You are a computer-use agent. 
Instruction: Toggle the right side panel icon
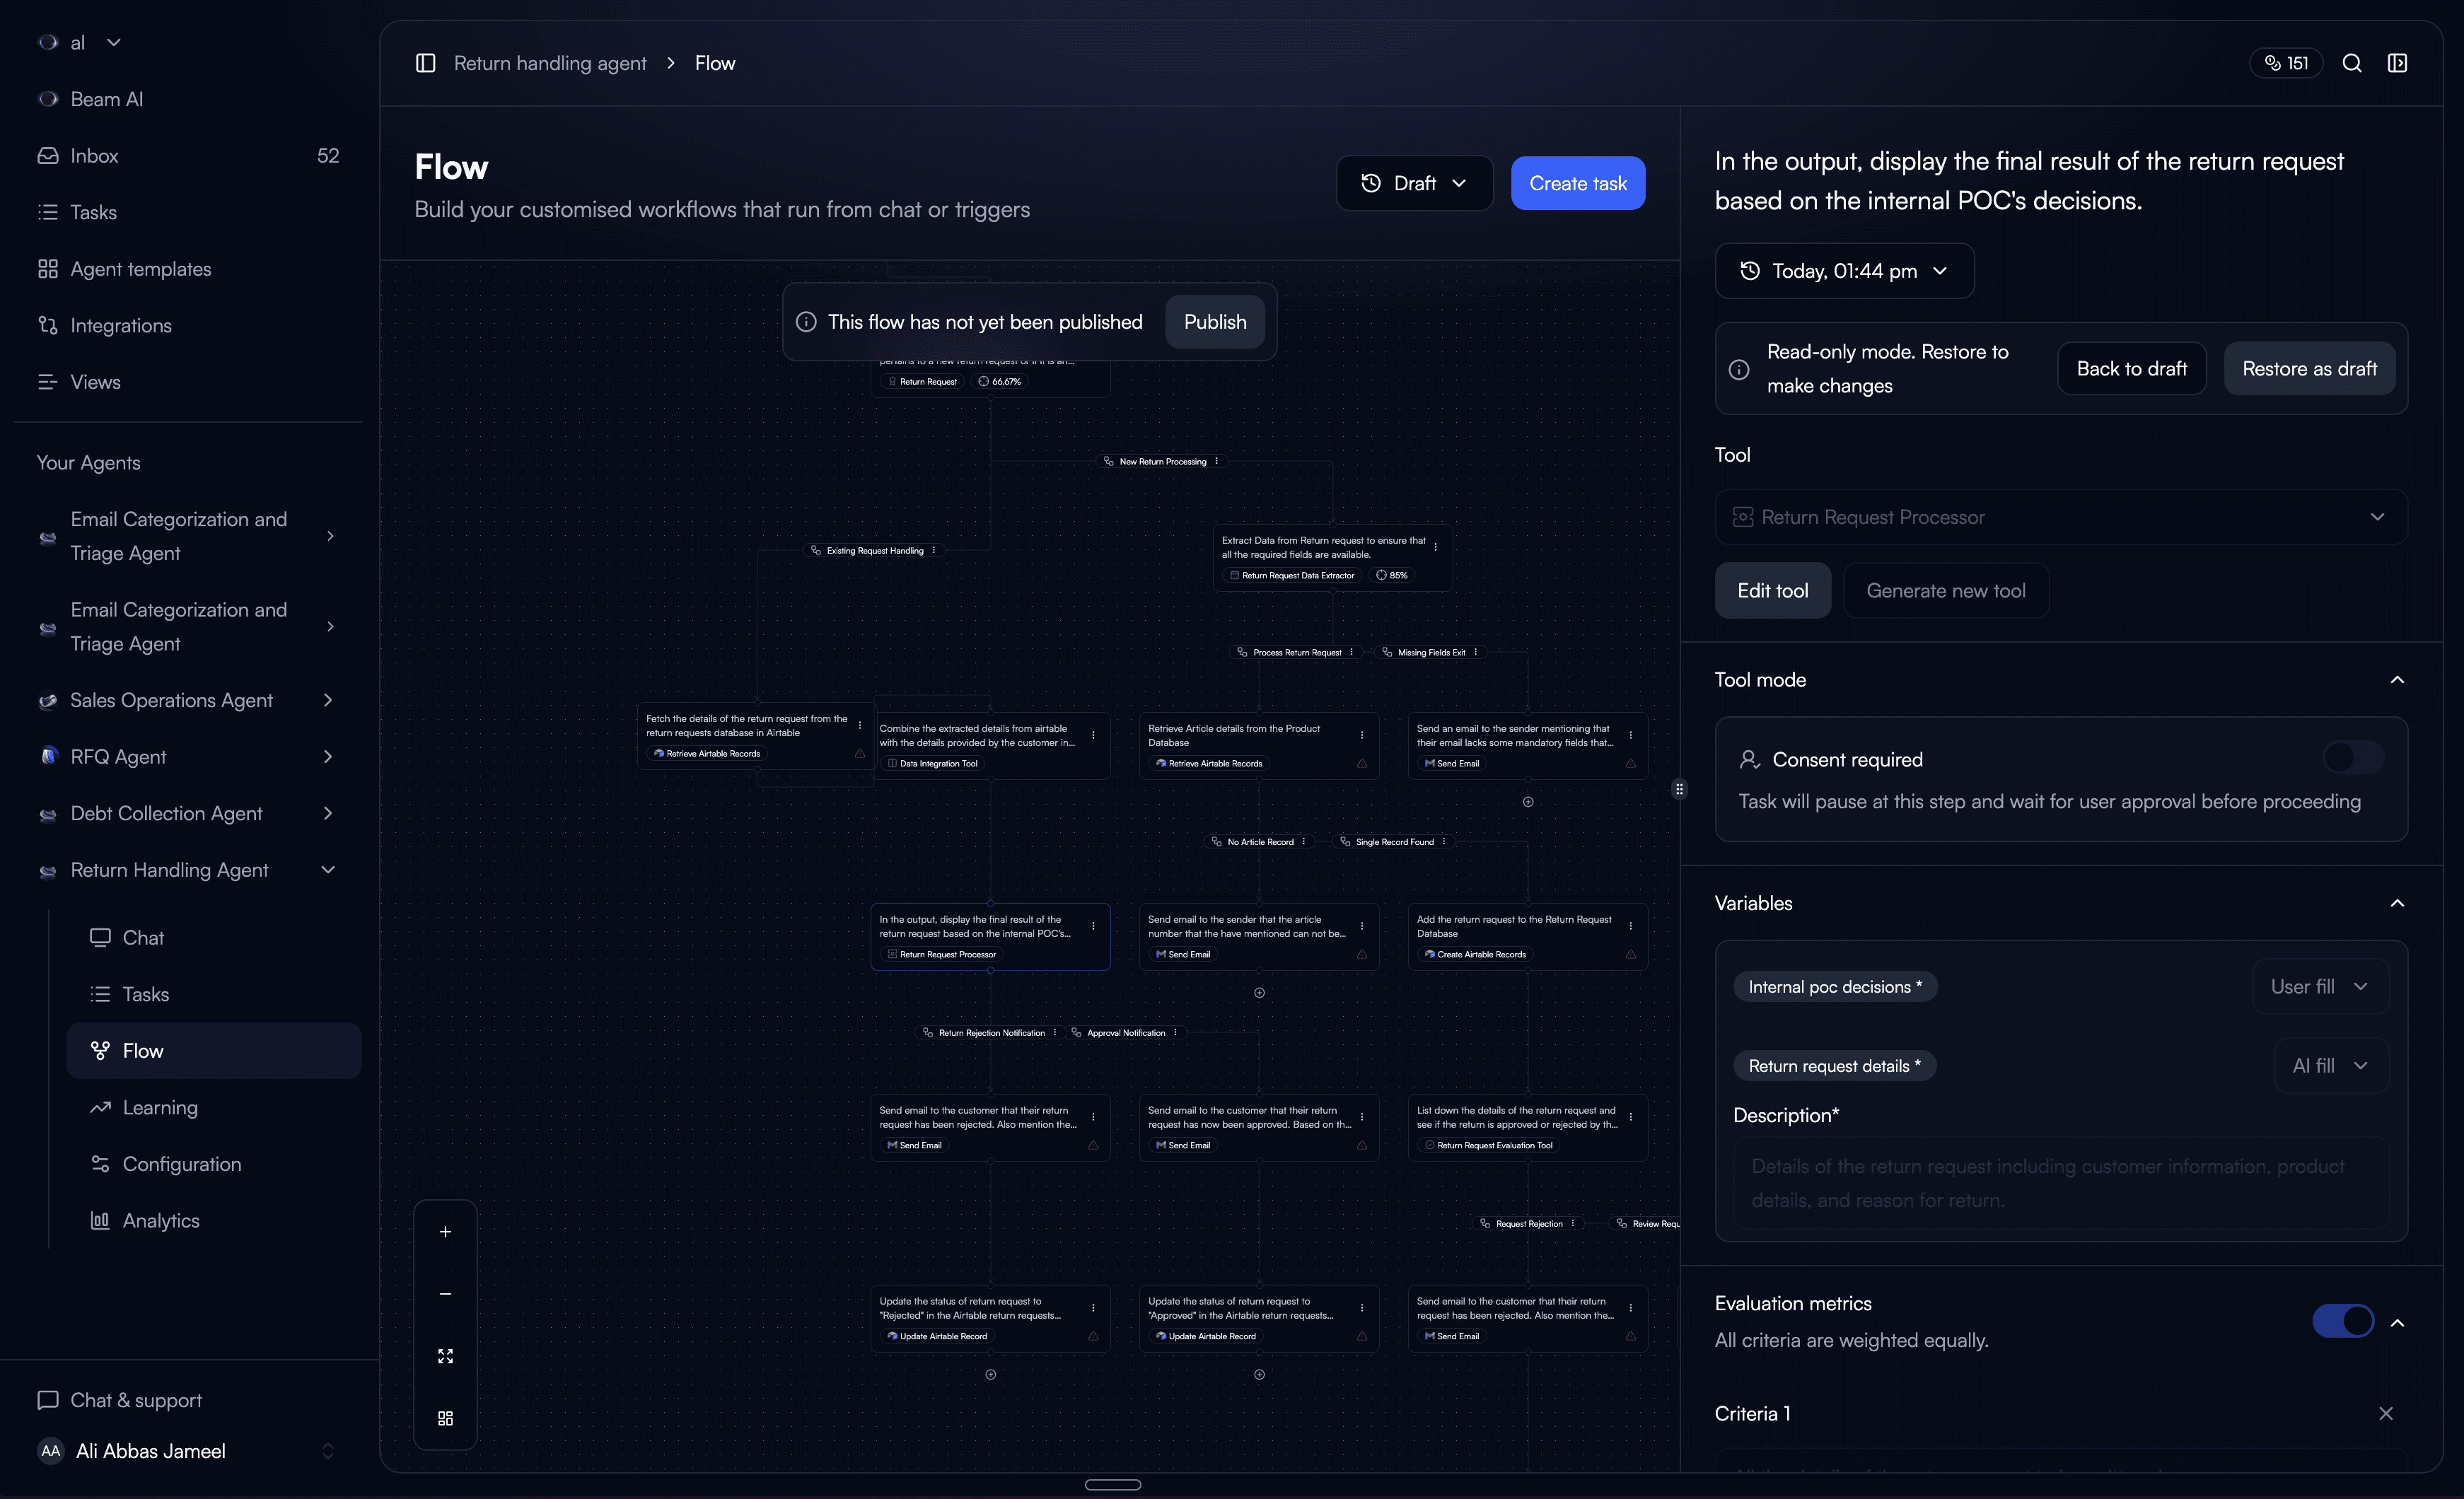coord(2397,63)
